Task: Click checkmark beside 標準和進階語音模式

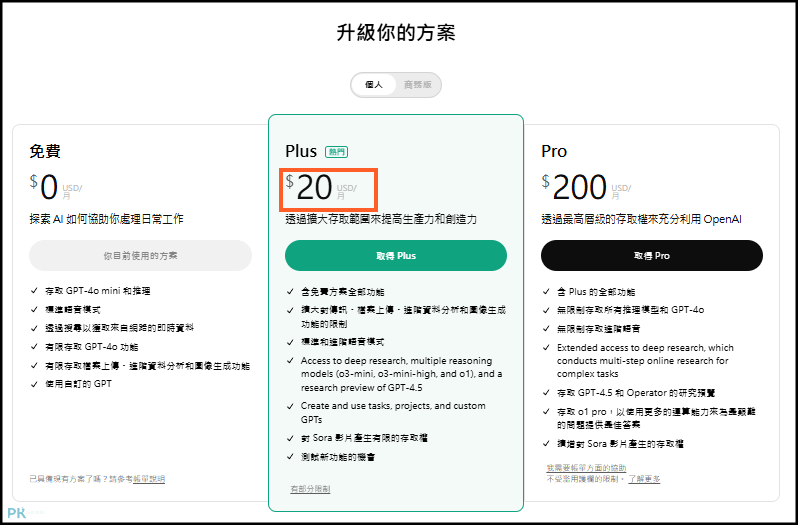Action: click(290, 342)
